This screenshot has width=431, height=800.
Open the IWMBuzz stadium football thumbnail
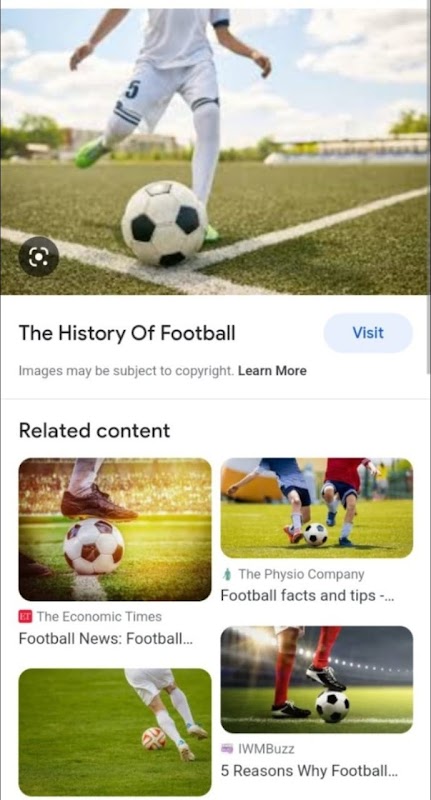click(x=317, y=680)
